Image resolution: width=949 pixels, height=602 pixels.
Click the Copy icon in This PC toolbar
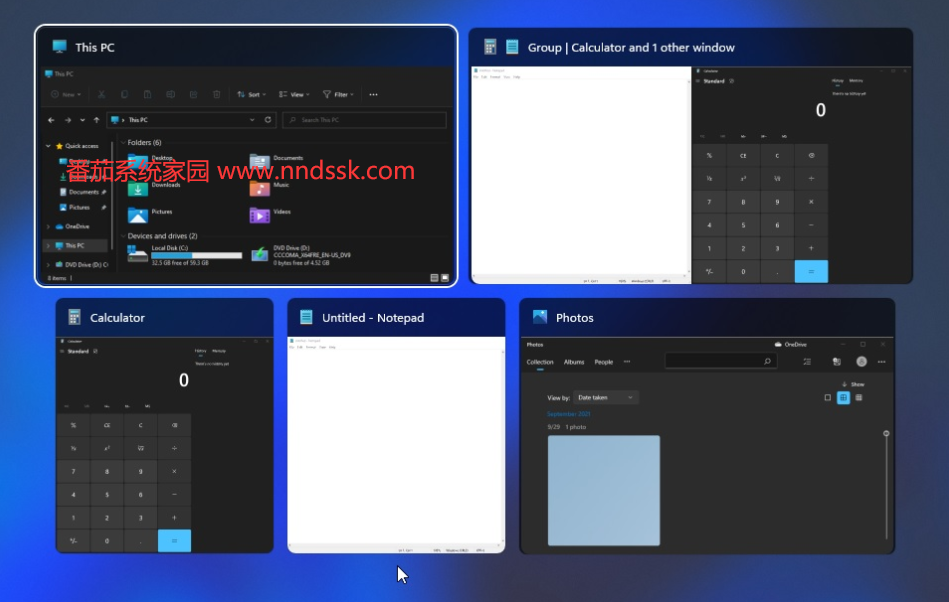(124, 94)
